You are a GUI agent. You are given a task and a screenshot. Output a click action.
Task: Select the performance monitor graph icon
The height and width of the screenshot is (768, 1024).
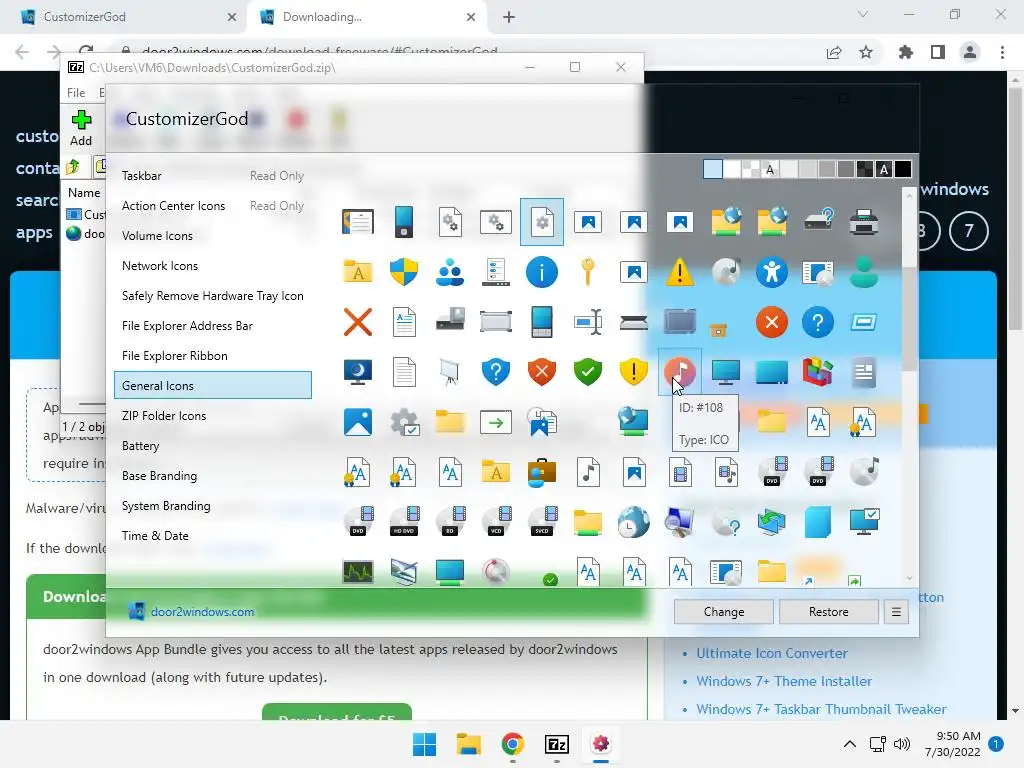click(358, 572)
